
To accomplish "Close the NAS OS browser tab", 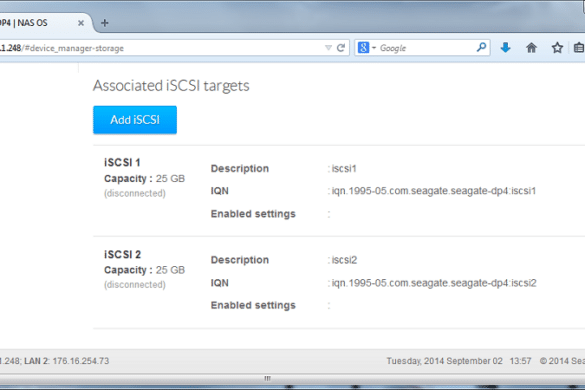I will click(x=81, y=23).
